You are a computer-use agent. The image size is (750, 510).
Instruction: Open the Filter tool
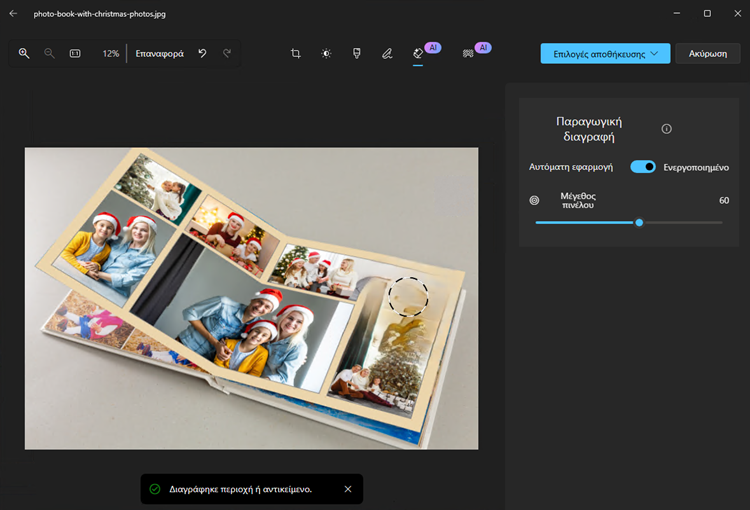coord(357,53)
